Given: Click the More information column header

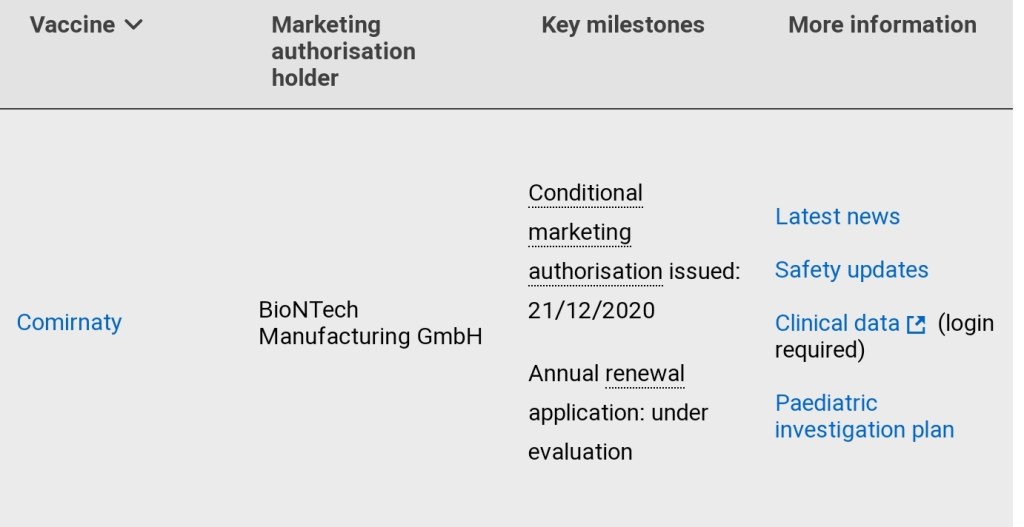Looking at the screenshot, I should [882, 26].
